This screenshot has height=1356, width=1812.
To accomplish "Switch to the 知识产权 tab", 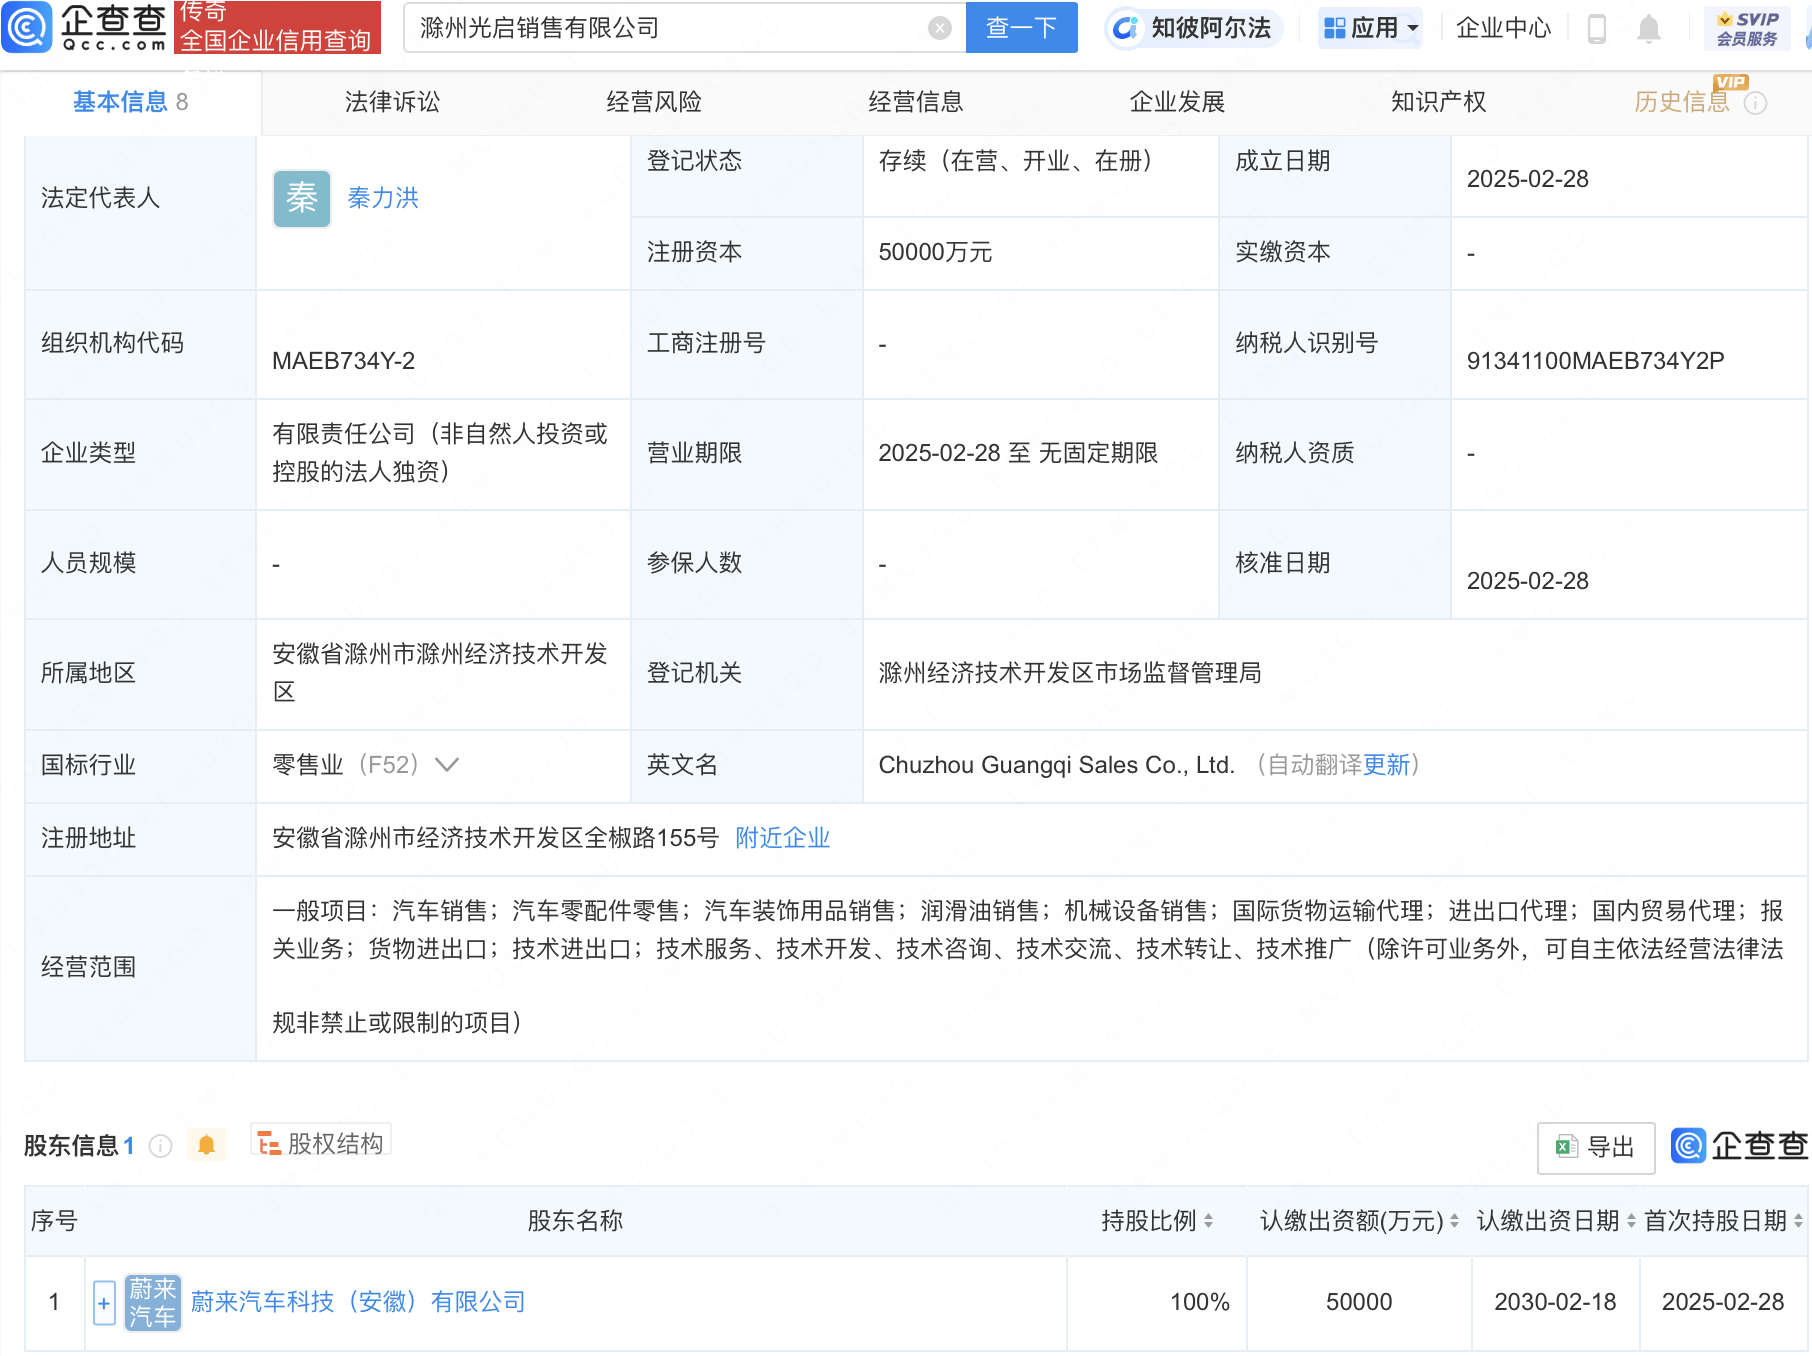I will (1438, 102).
